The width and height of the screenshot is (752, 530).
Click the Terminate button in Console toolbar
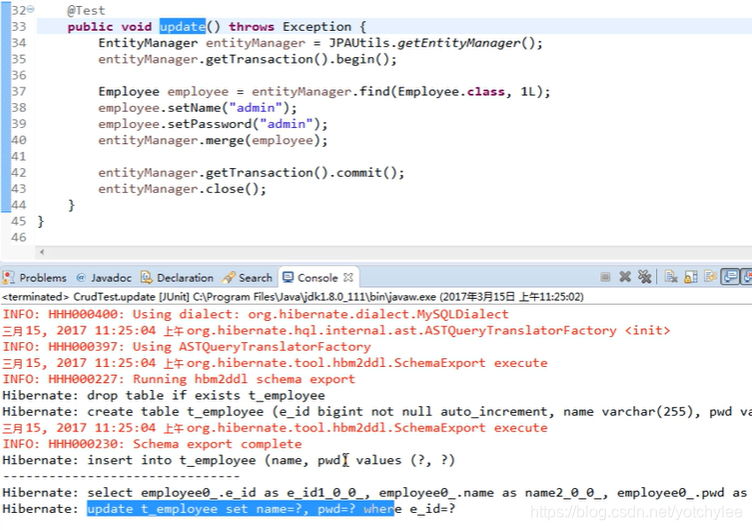point(605,277)
